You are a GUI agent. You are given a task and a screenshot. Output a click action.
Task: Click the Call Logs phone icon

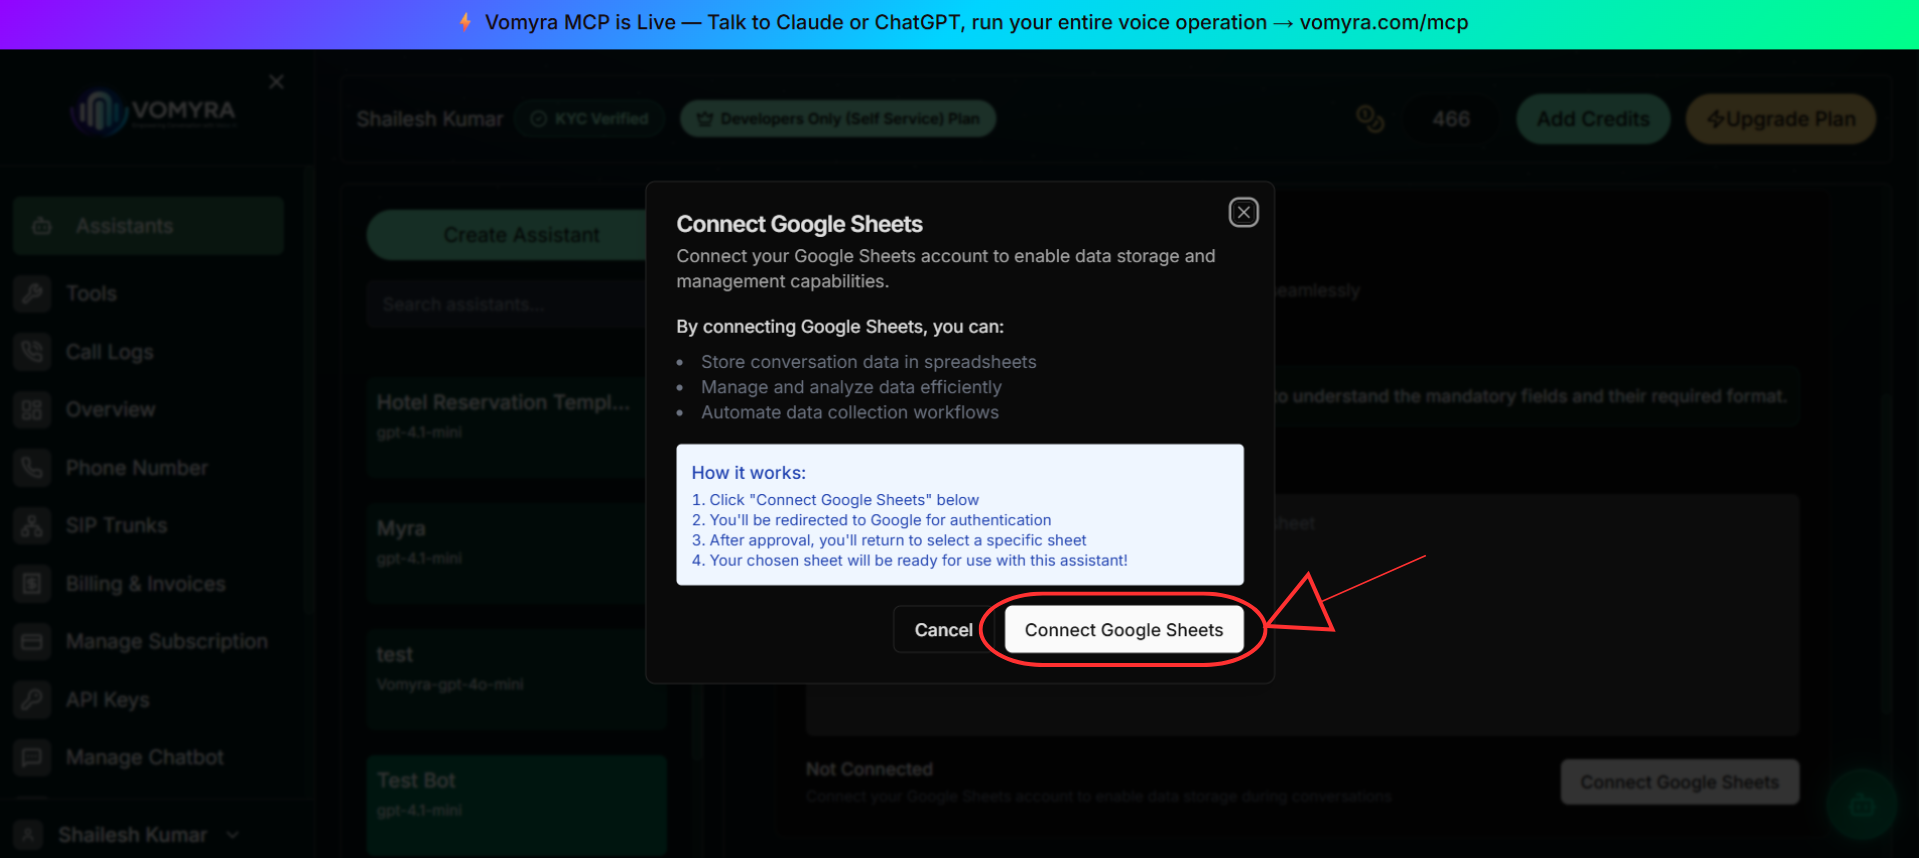tap(32, 352)
